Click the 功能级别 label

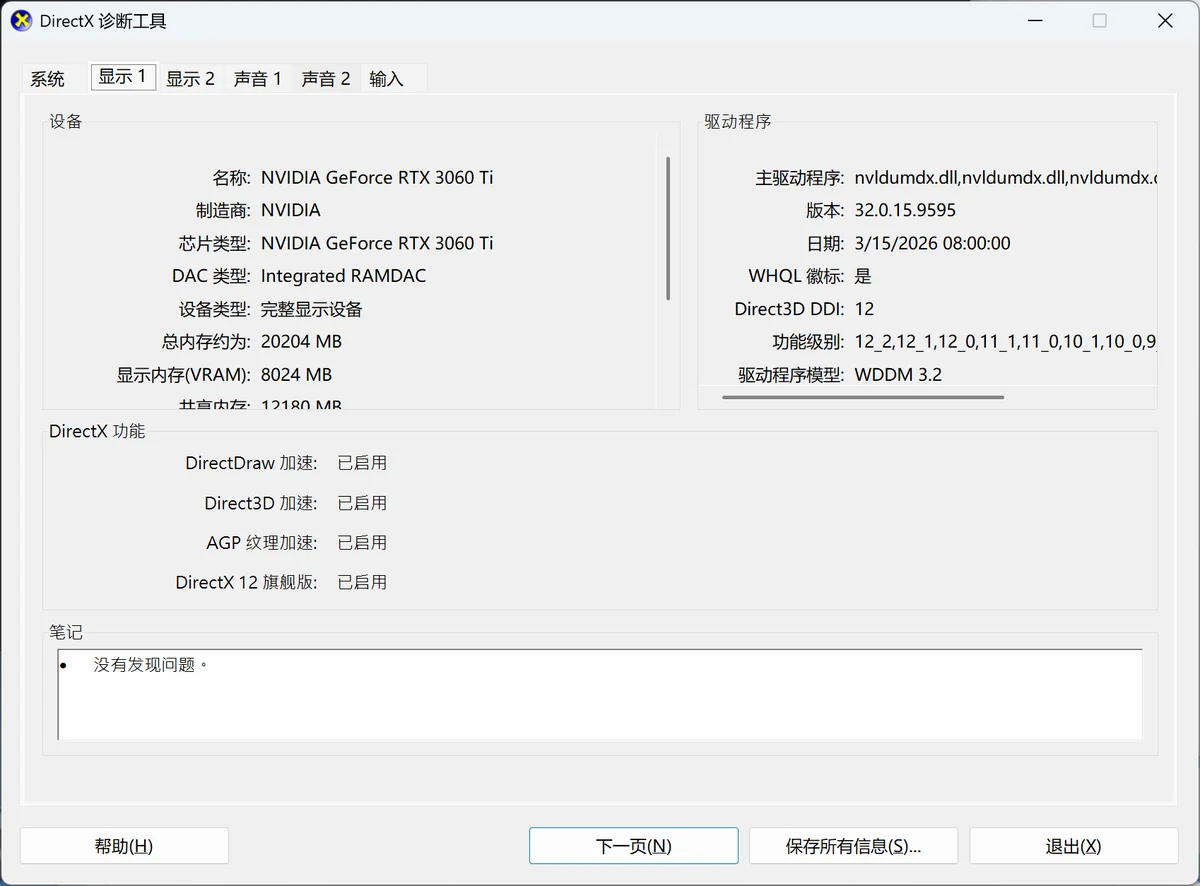[808, 342]
